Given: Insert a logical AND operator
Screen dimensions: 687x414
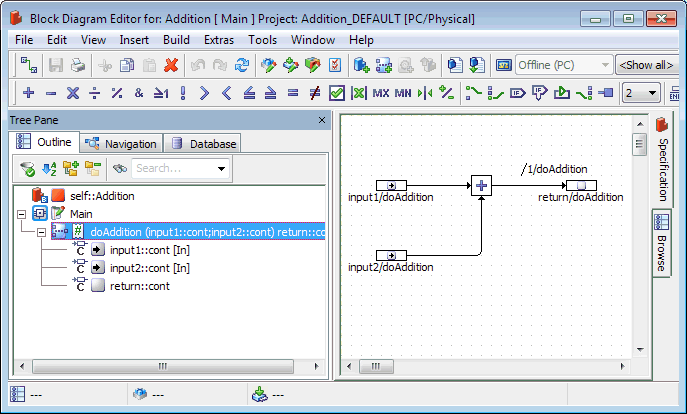Looking at the screenshot, I should [x=139, y=93].
